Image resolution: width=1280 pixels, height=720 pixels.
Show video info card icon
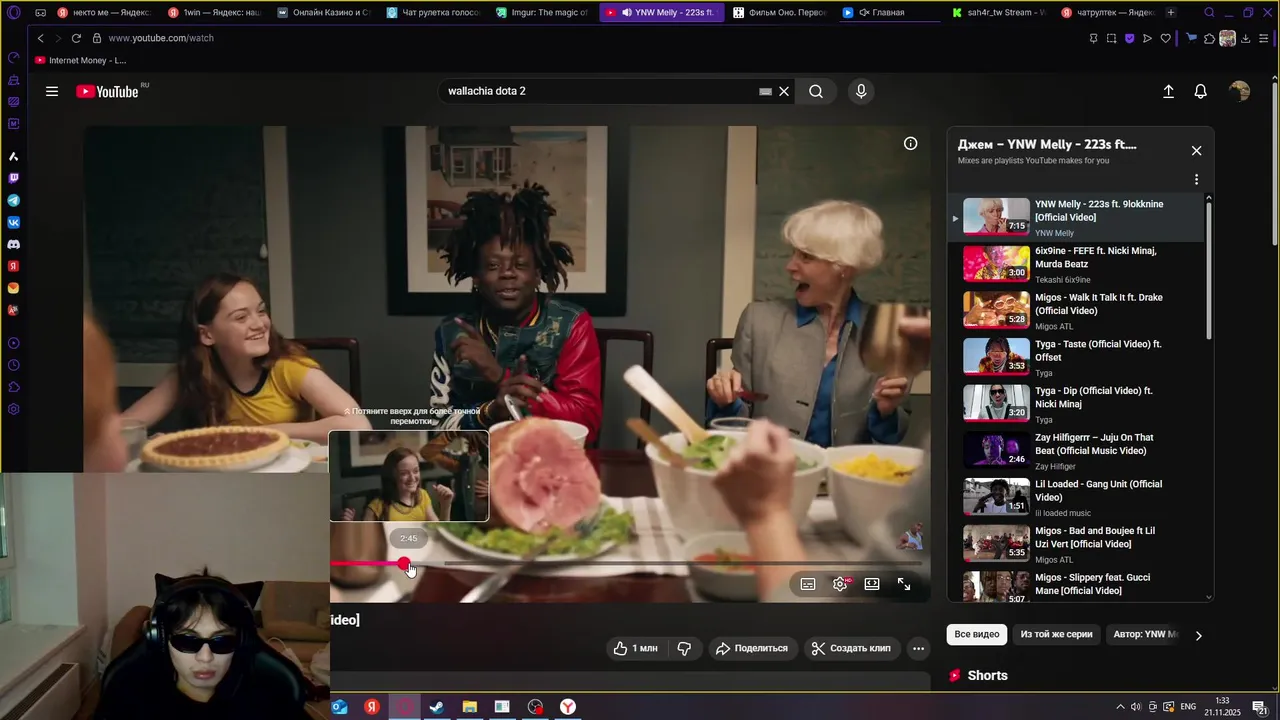pyautogui.click(x=910, y=143)
